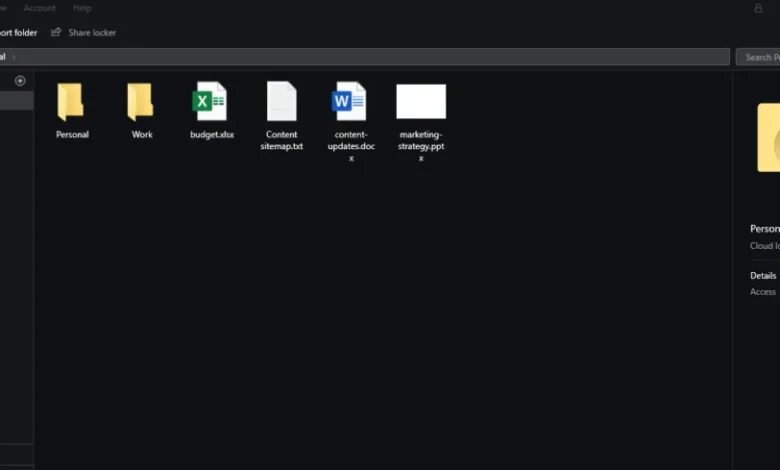Select the content-updates.docx Word icon
Viewport: 780px width, 470px height.
pyautogui.click(x=349, y=101)
